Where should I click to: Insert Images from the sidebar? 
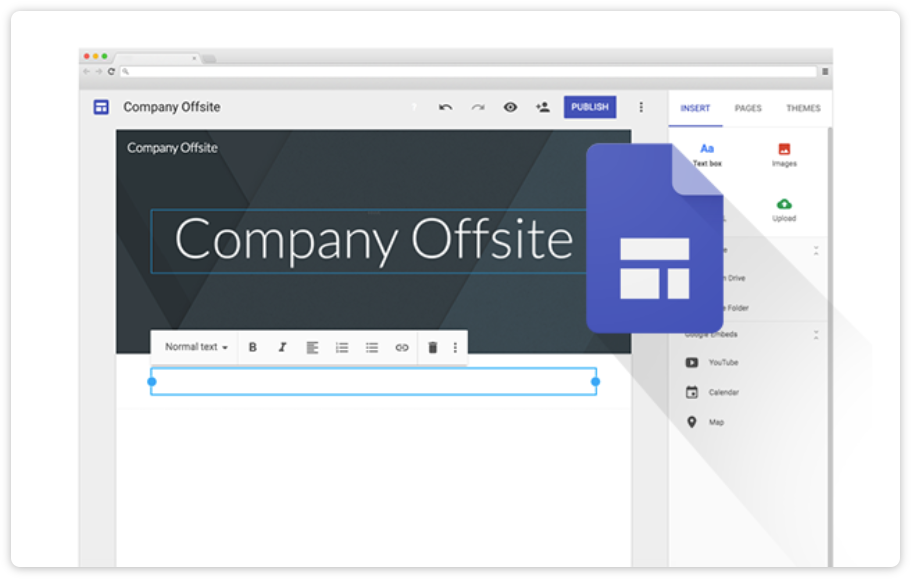tap(784, 155)
